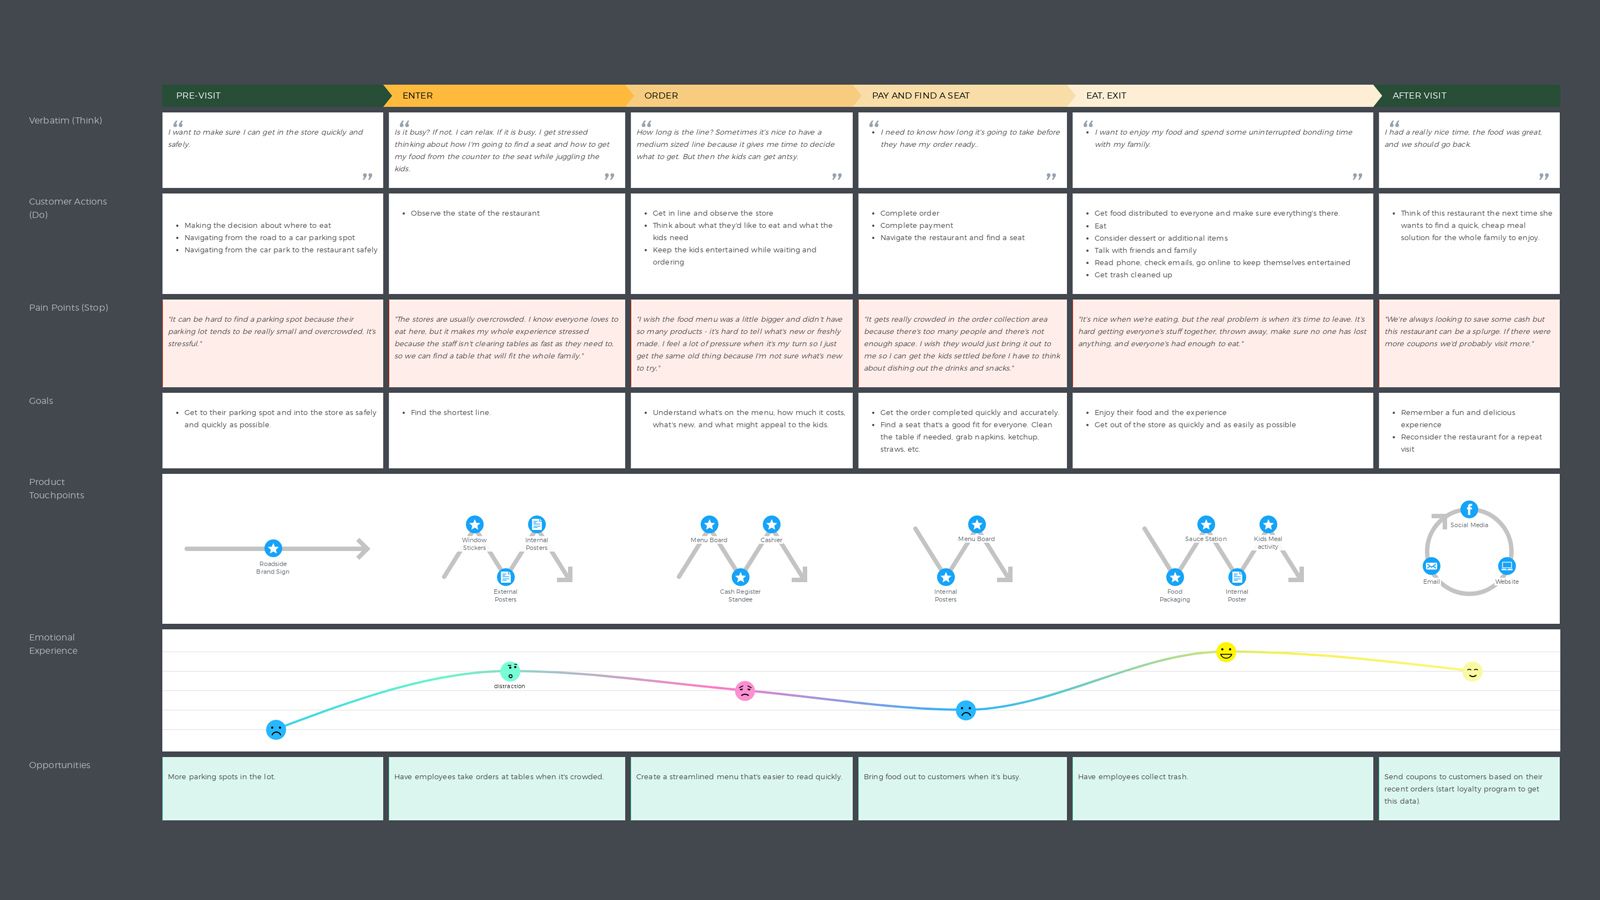Click 'Talk with friends and family' bullet
This screenshot has width=1600, height=900.
pyautogui.click(x=1145, y=250)
